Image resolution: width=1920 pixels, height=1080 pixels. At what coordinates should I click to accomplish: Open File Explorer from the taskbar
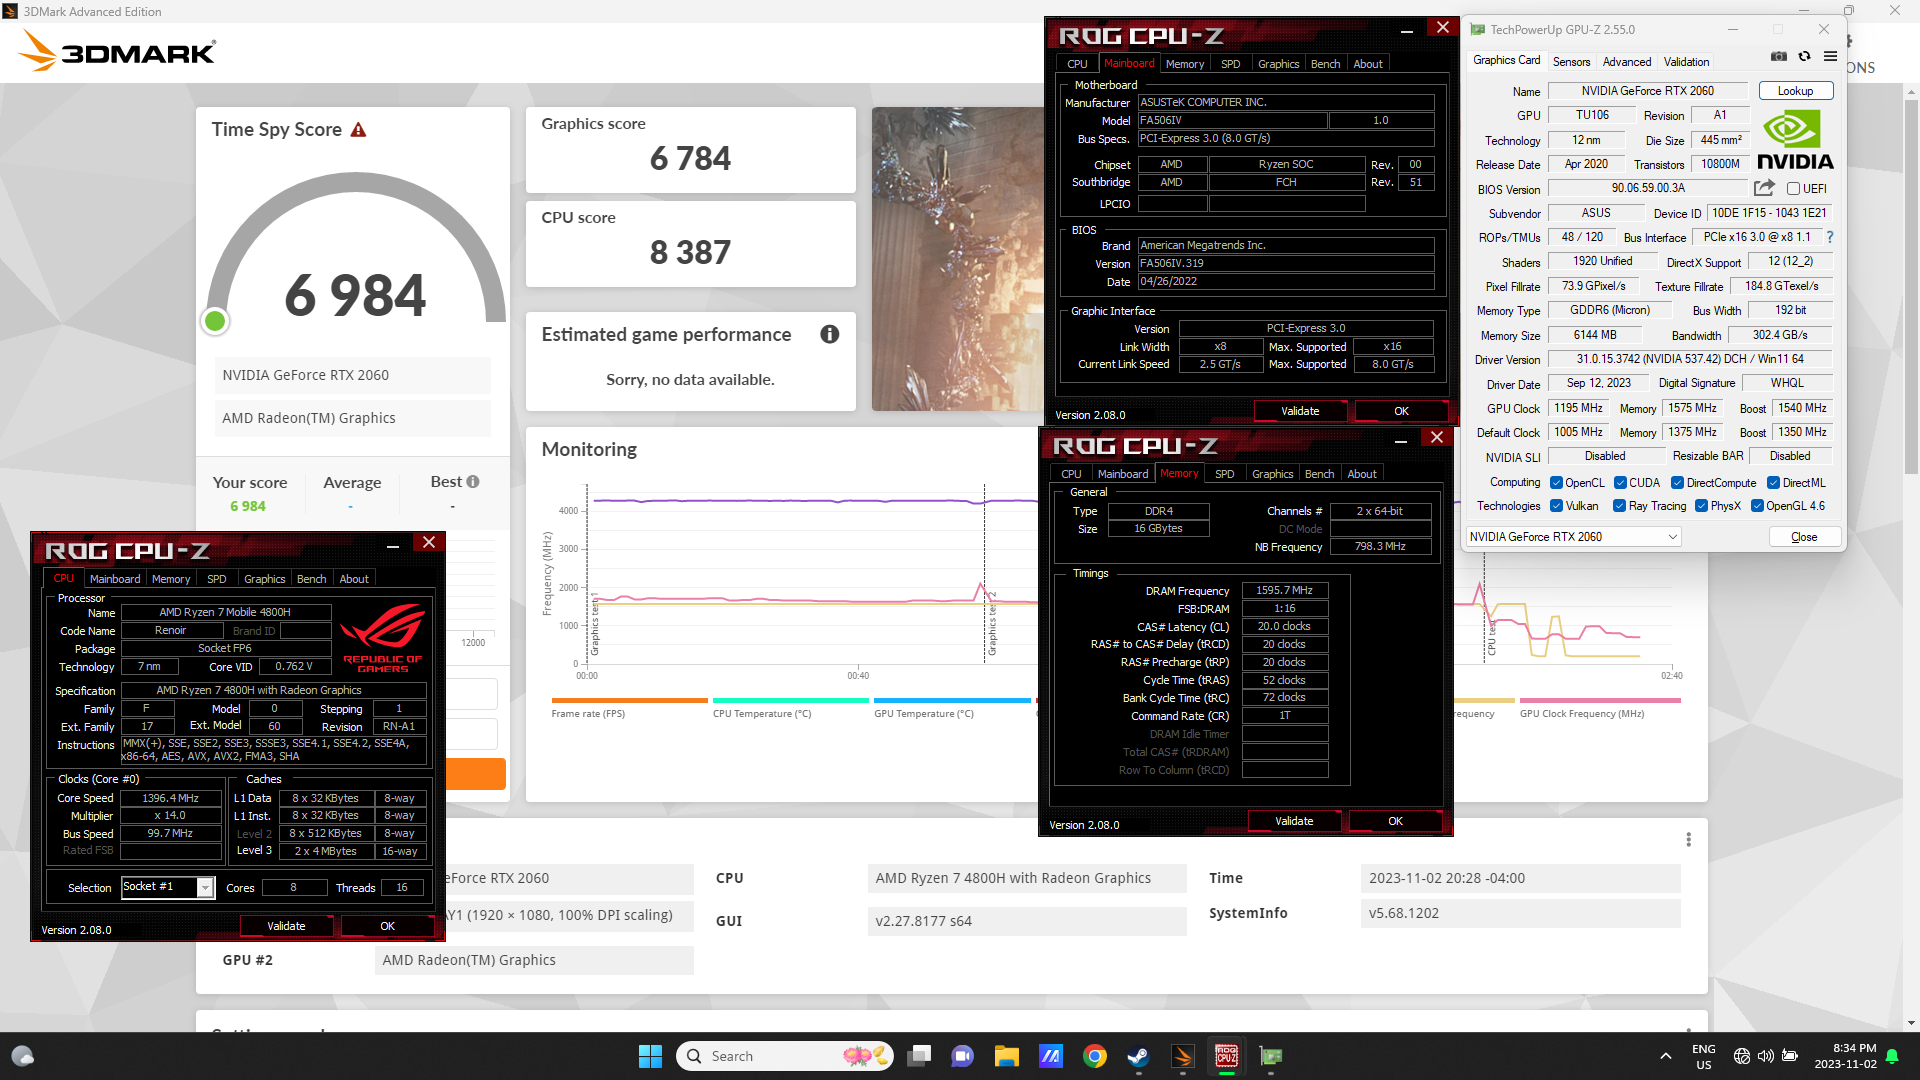pyautogui.click(x=1006, y=1056)
